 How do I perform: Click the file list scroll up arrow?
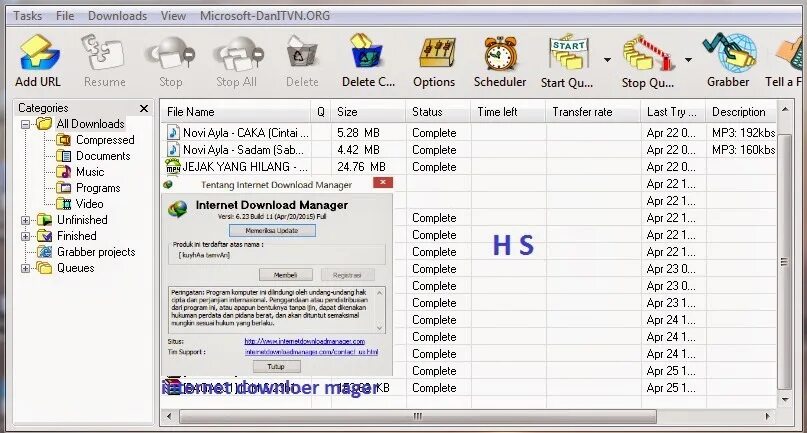[785, 110]
